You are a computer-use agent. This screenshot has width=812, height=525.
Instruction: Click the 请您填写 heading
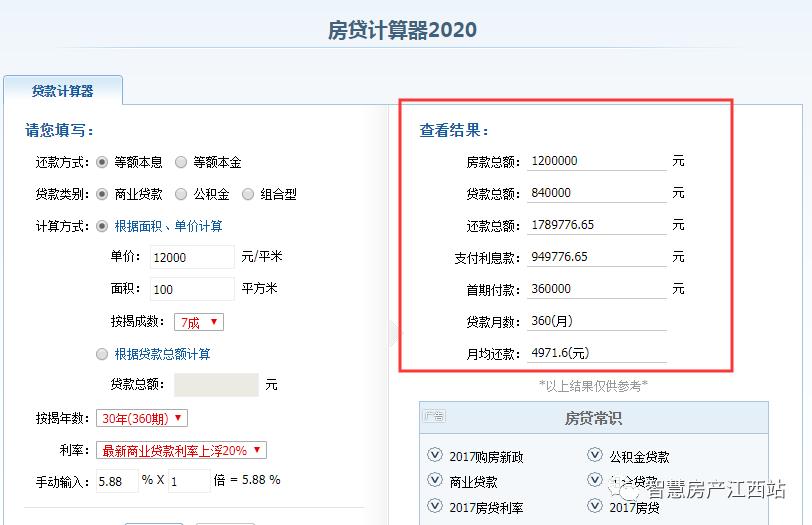click(59, 130)
